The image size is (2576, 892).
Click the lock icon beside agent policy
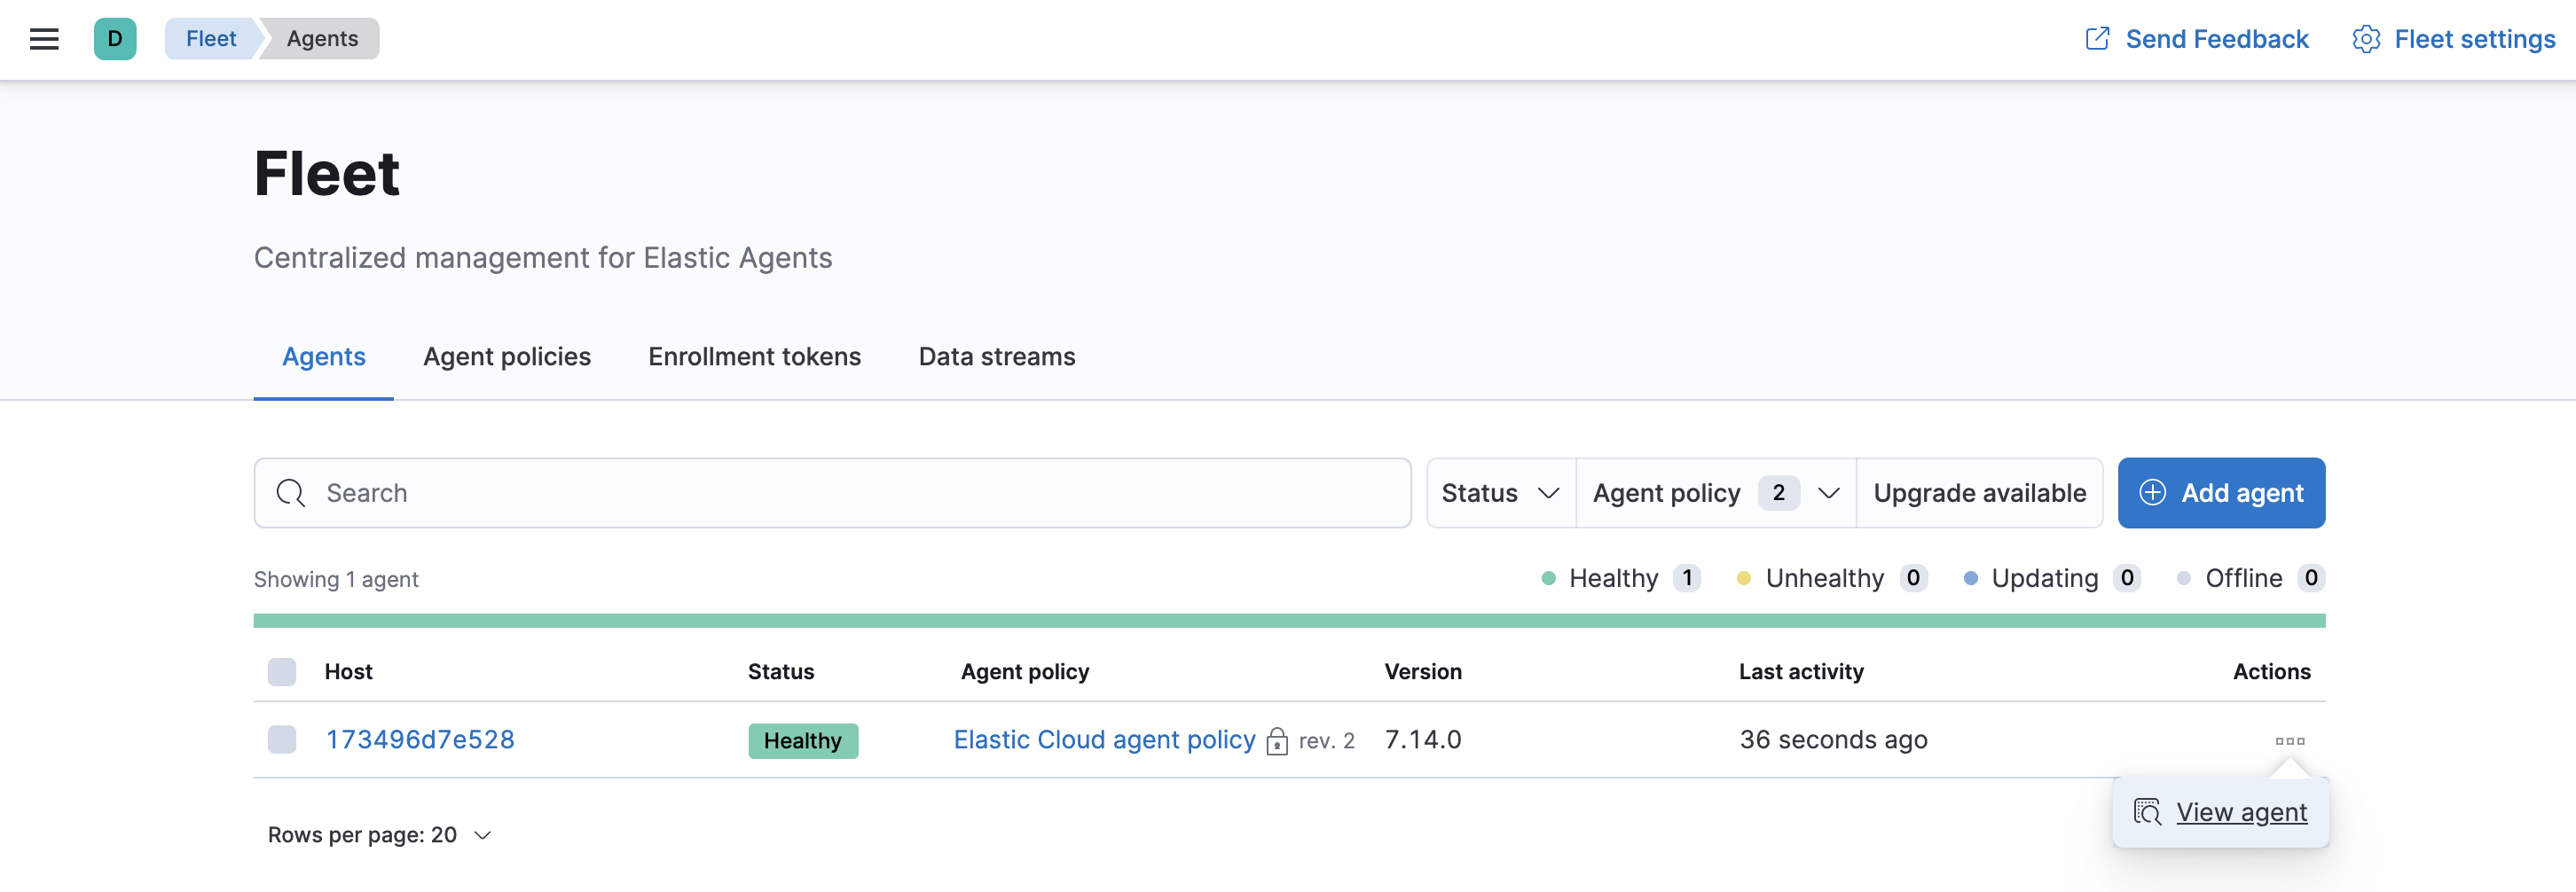tap(1277, 741)
